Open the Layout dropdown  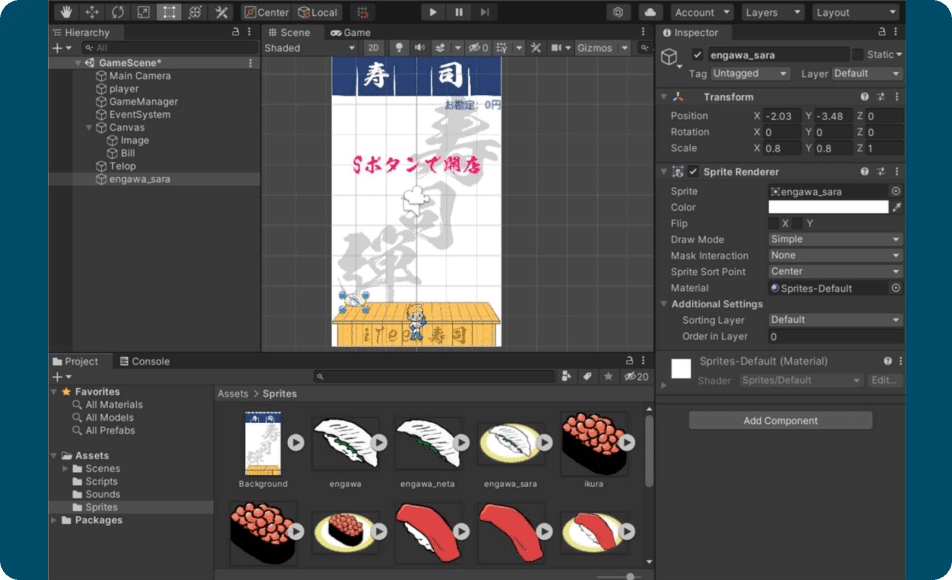pos(854,12)
